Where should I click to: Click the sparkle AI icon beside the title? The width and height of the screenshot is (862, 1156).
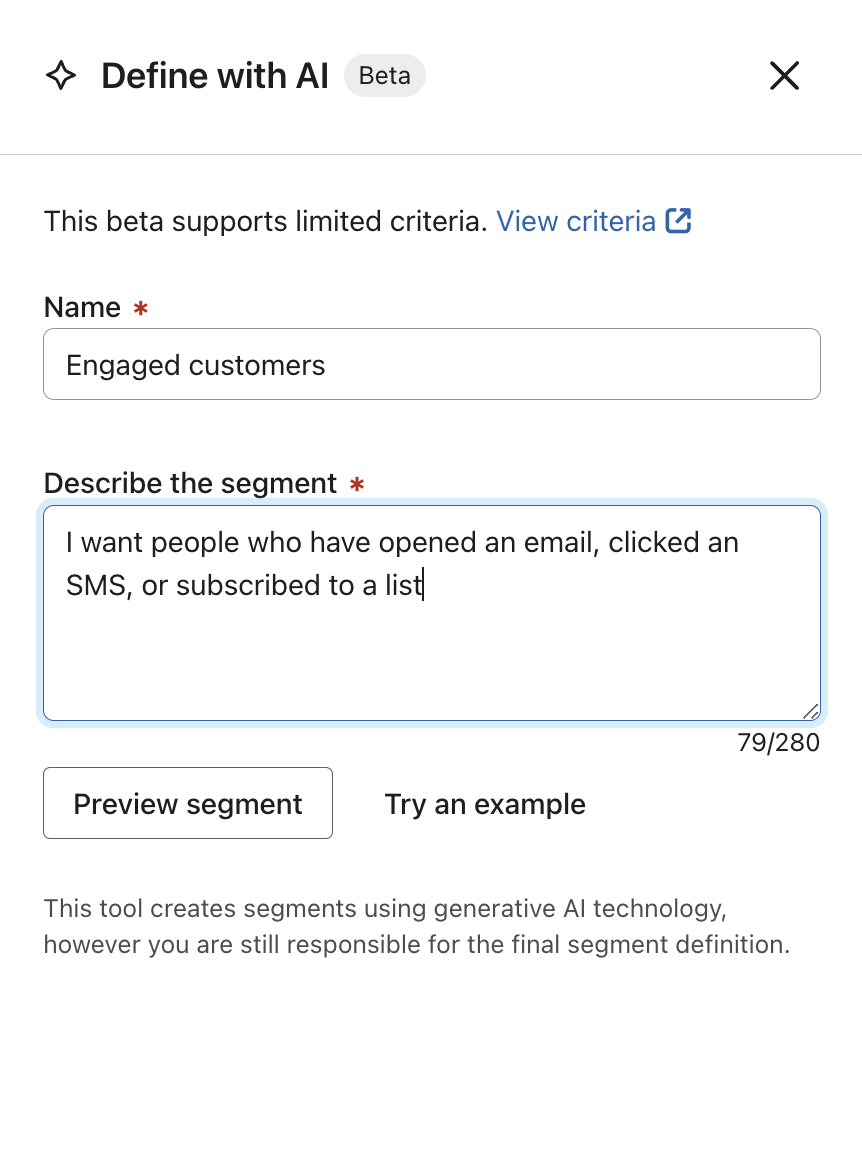[61, 75]
